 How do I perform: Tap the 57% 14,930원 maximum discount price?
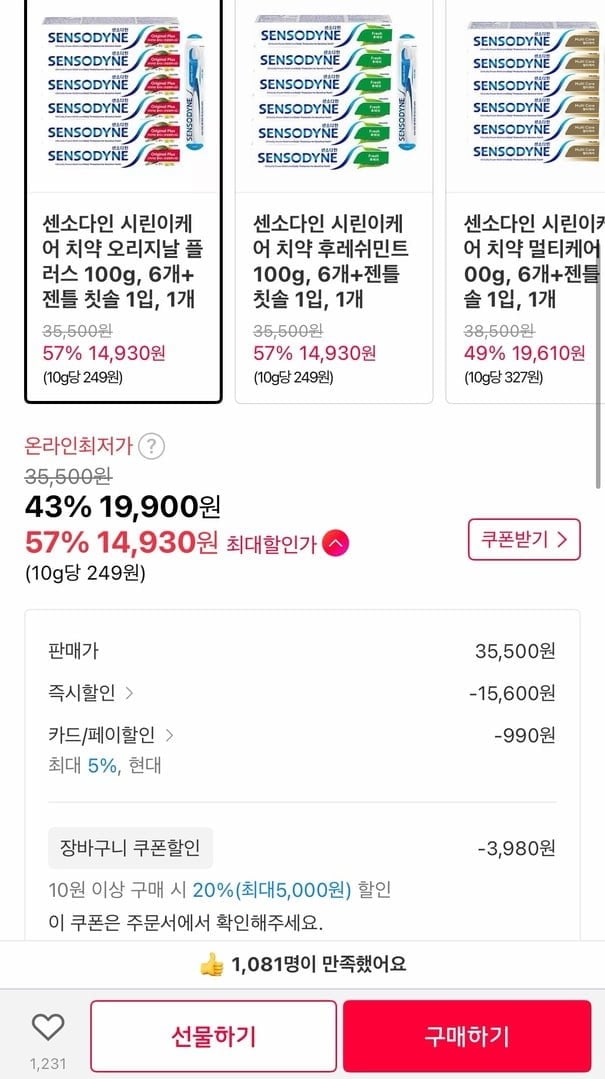click(121, 543)
